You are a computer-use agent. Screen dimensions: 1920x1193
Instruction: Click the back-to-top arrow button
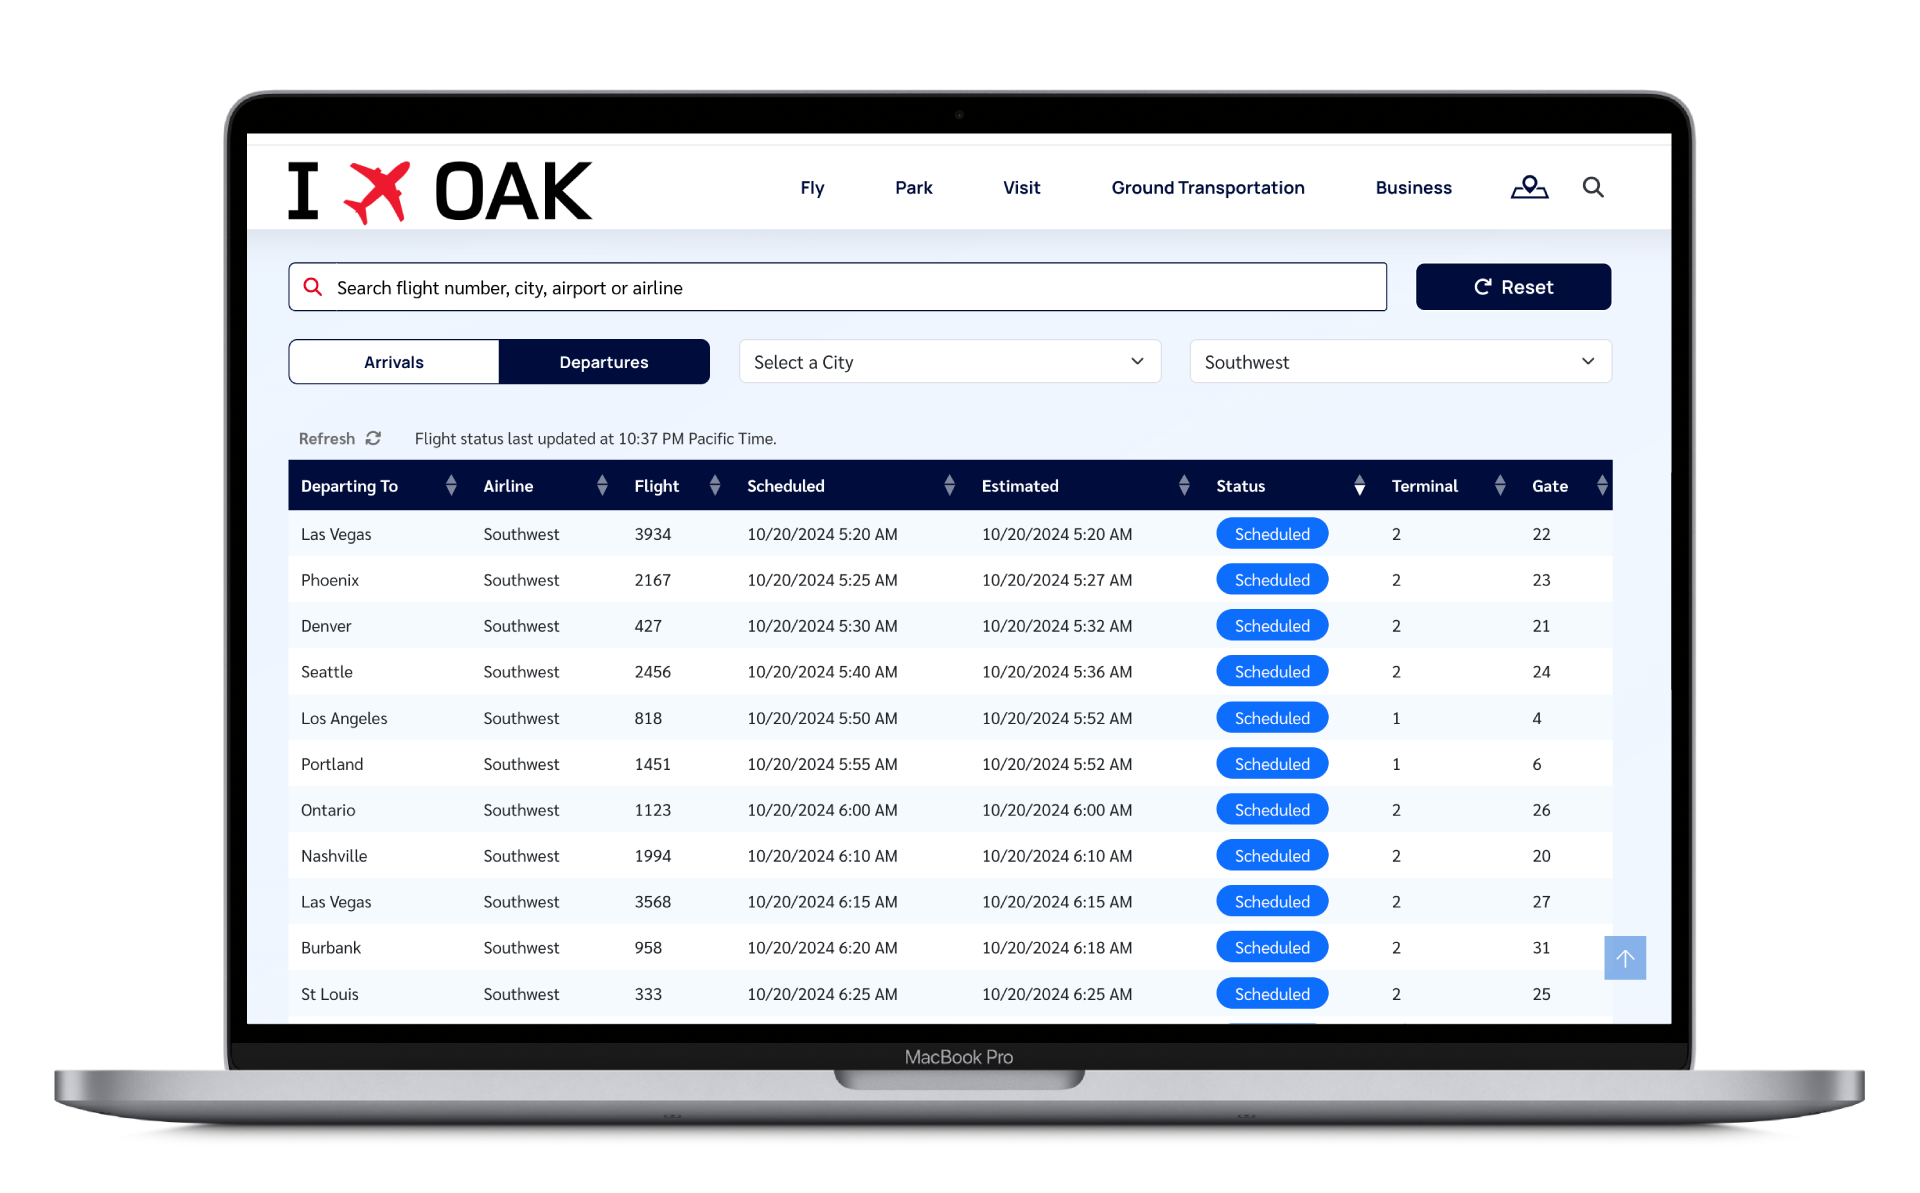(x=1625, y=958)
